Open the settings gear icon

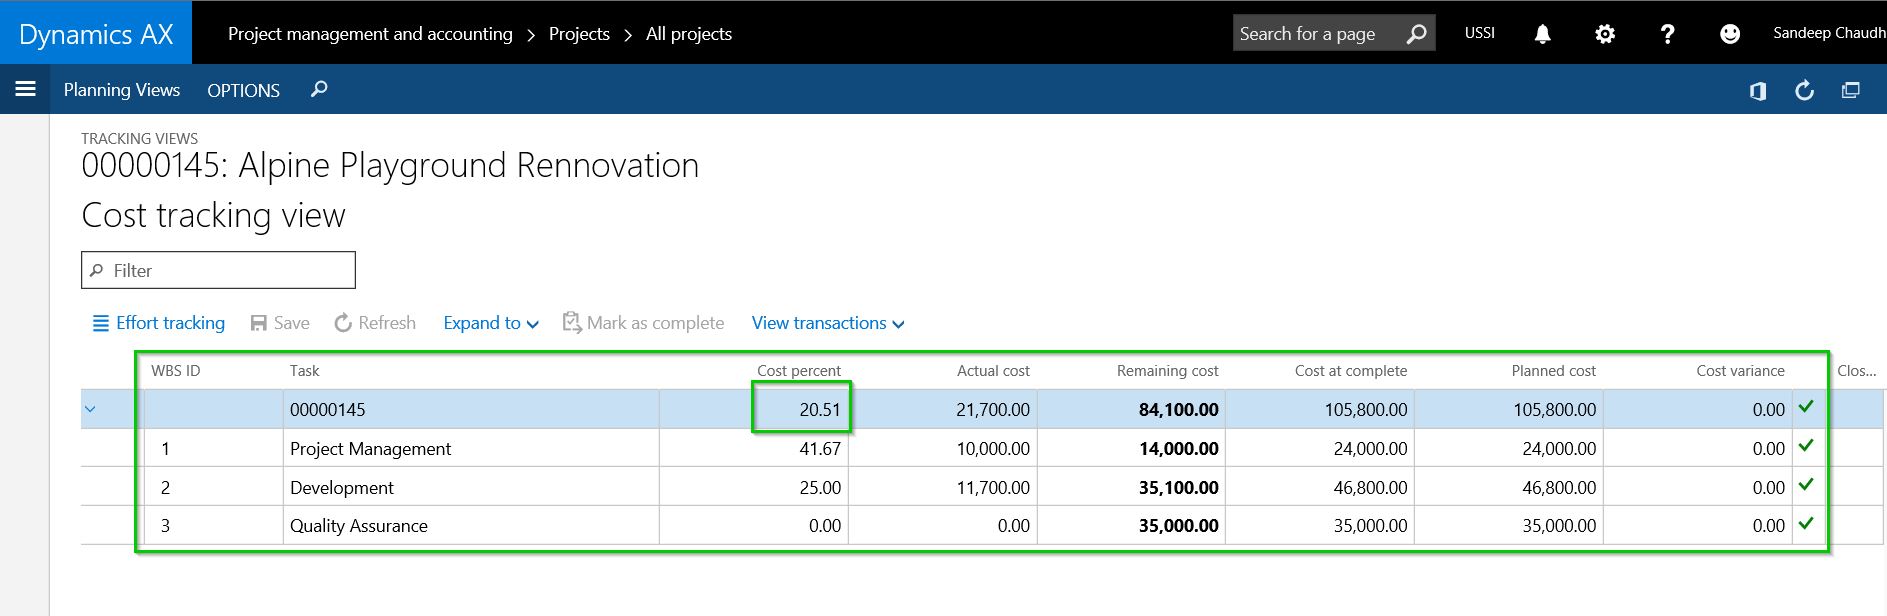[1604, 34]
